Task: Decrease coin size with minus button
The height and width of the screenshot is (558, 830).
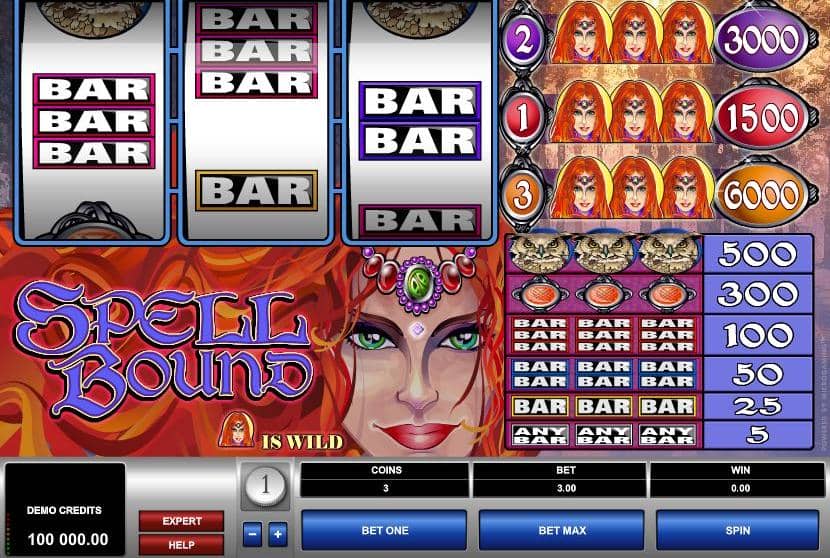Action: pos(252,534)
